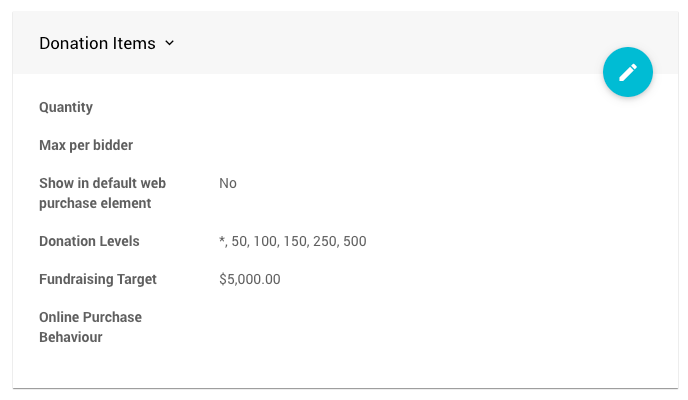Click the card's bottom divider line
This screenshot has width=688, height=400.
tap(344, 387)
